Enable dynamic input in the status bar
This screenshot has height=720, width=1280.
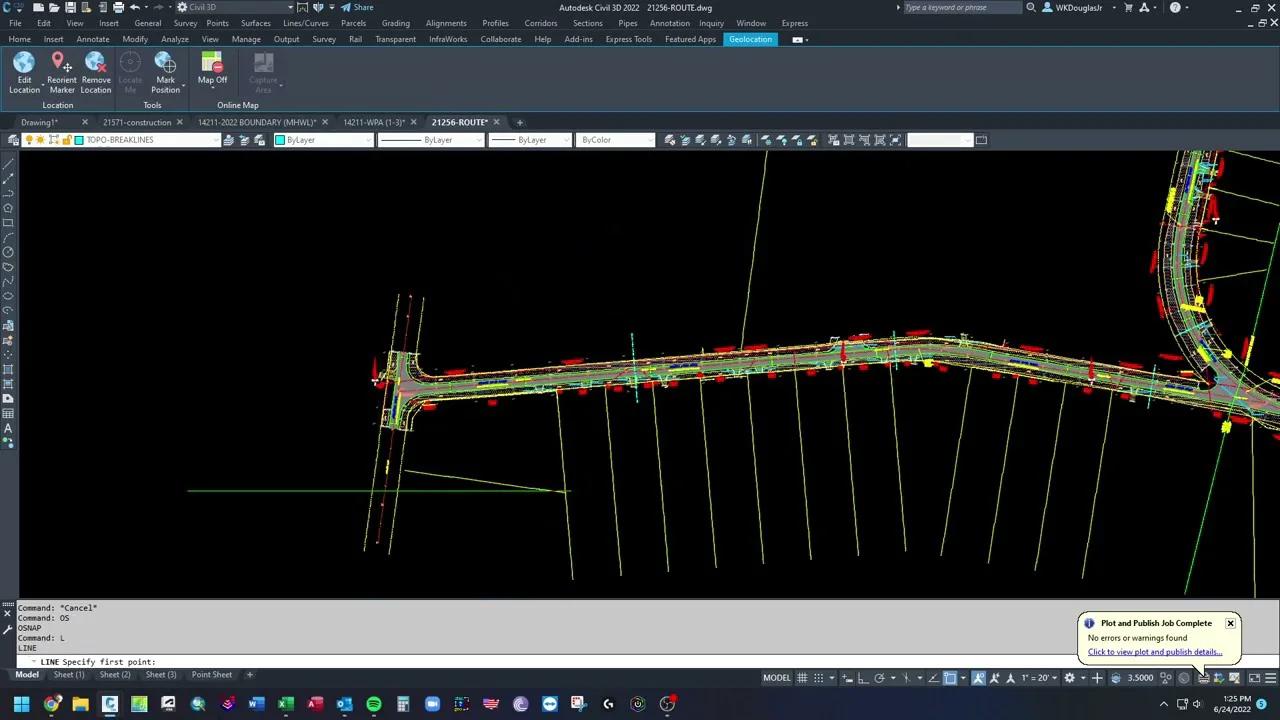click(846, 677)
